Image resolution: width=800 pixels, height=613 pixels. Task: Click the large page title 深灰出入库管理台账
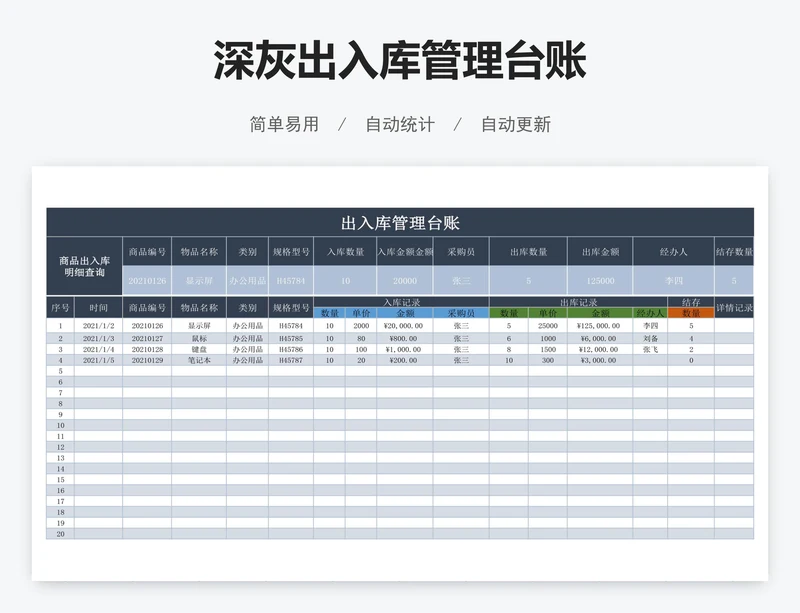tap(400, 60)
